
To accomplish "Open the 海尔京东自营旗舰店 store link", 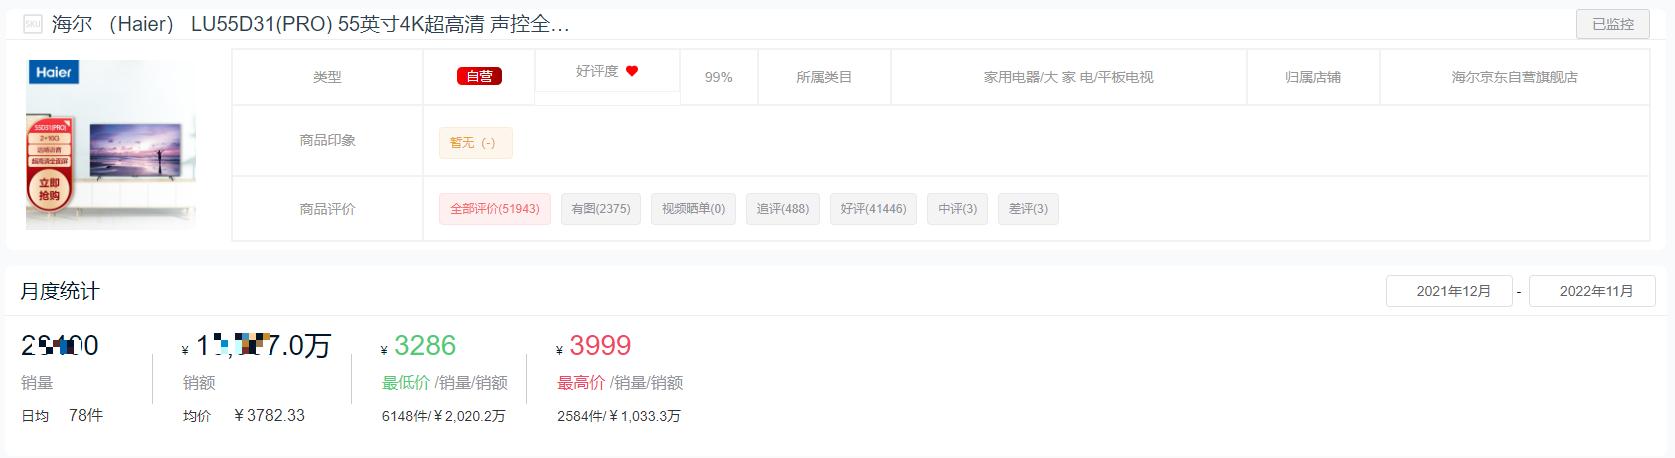I will point(1514,77).
